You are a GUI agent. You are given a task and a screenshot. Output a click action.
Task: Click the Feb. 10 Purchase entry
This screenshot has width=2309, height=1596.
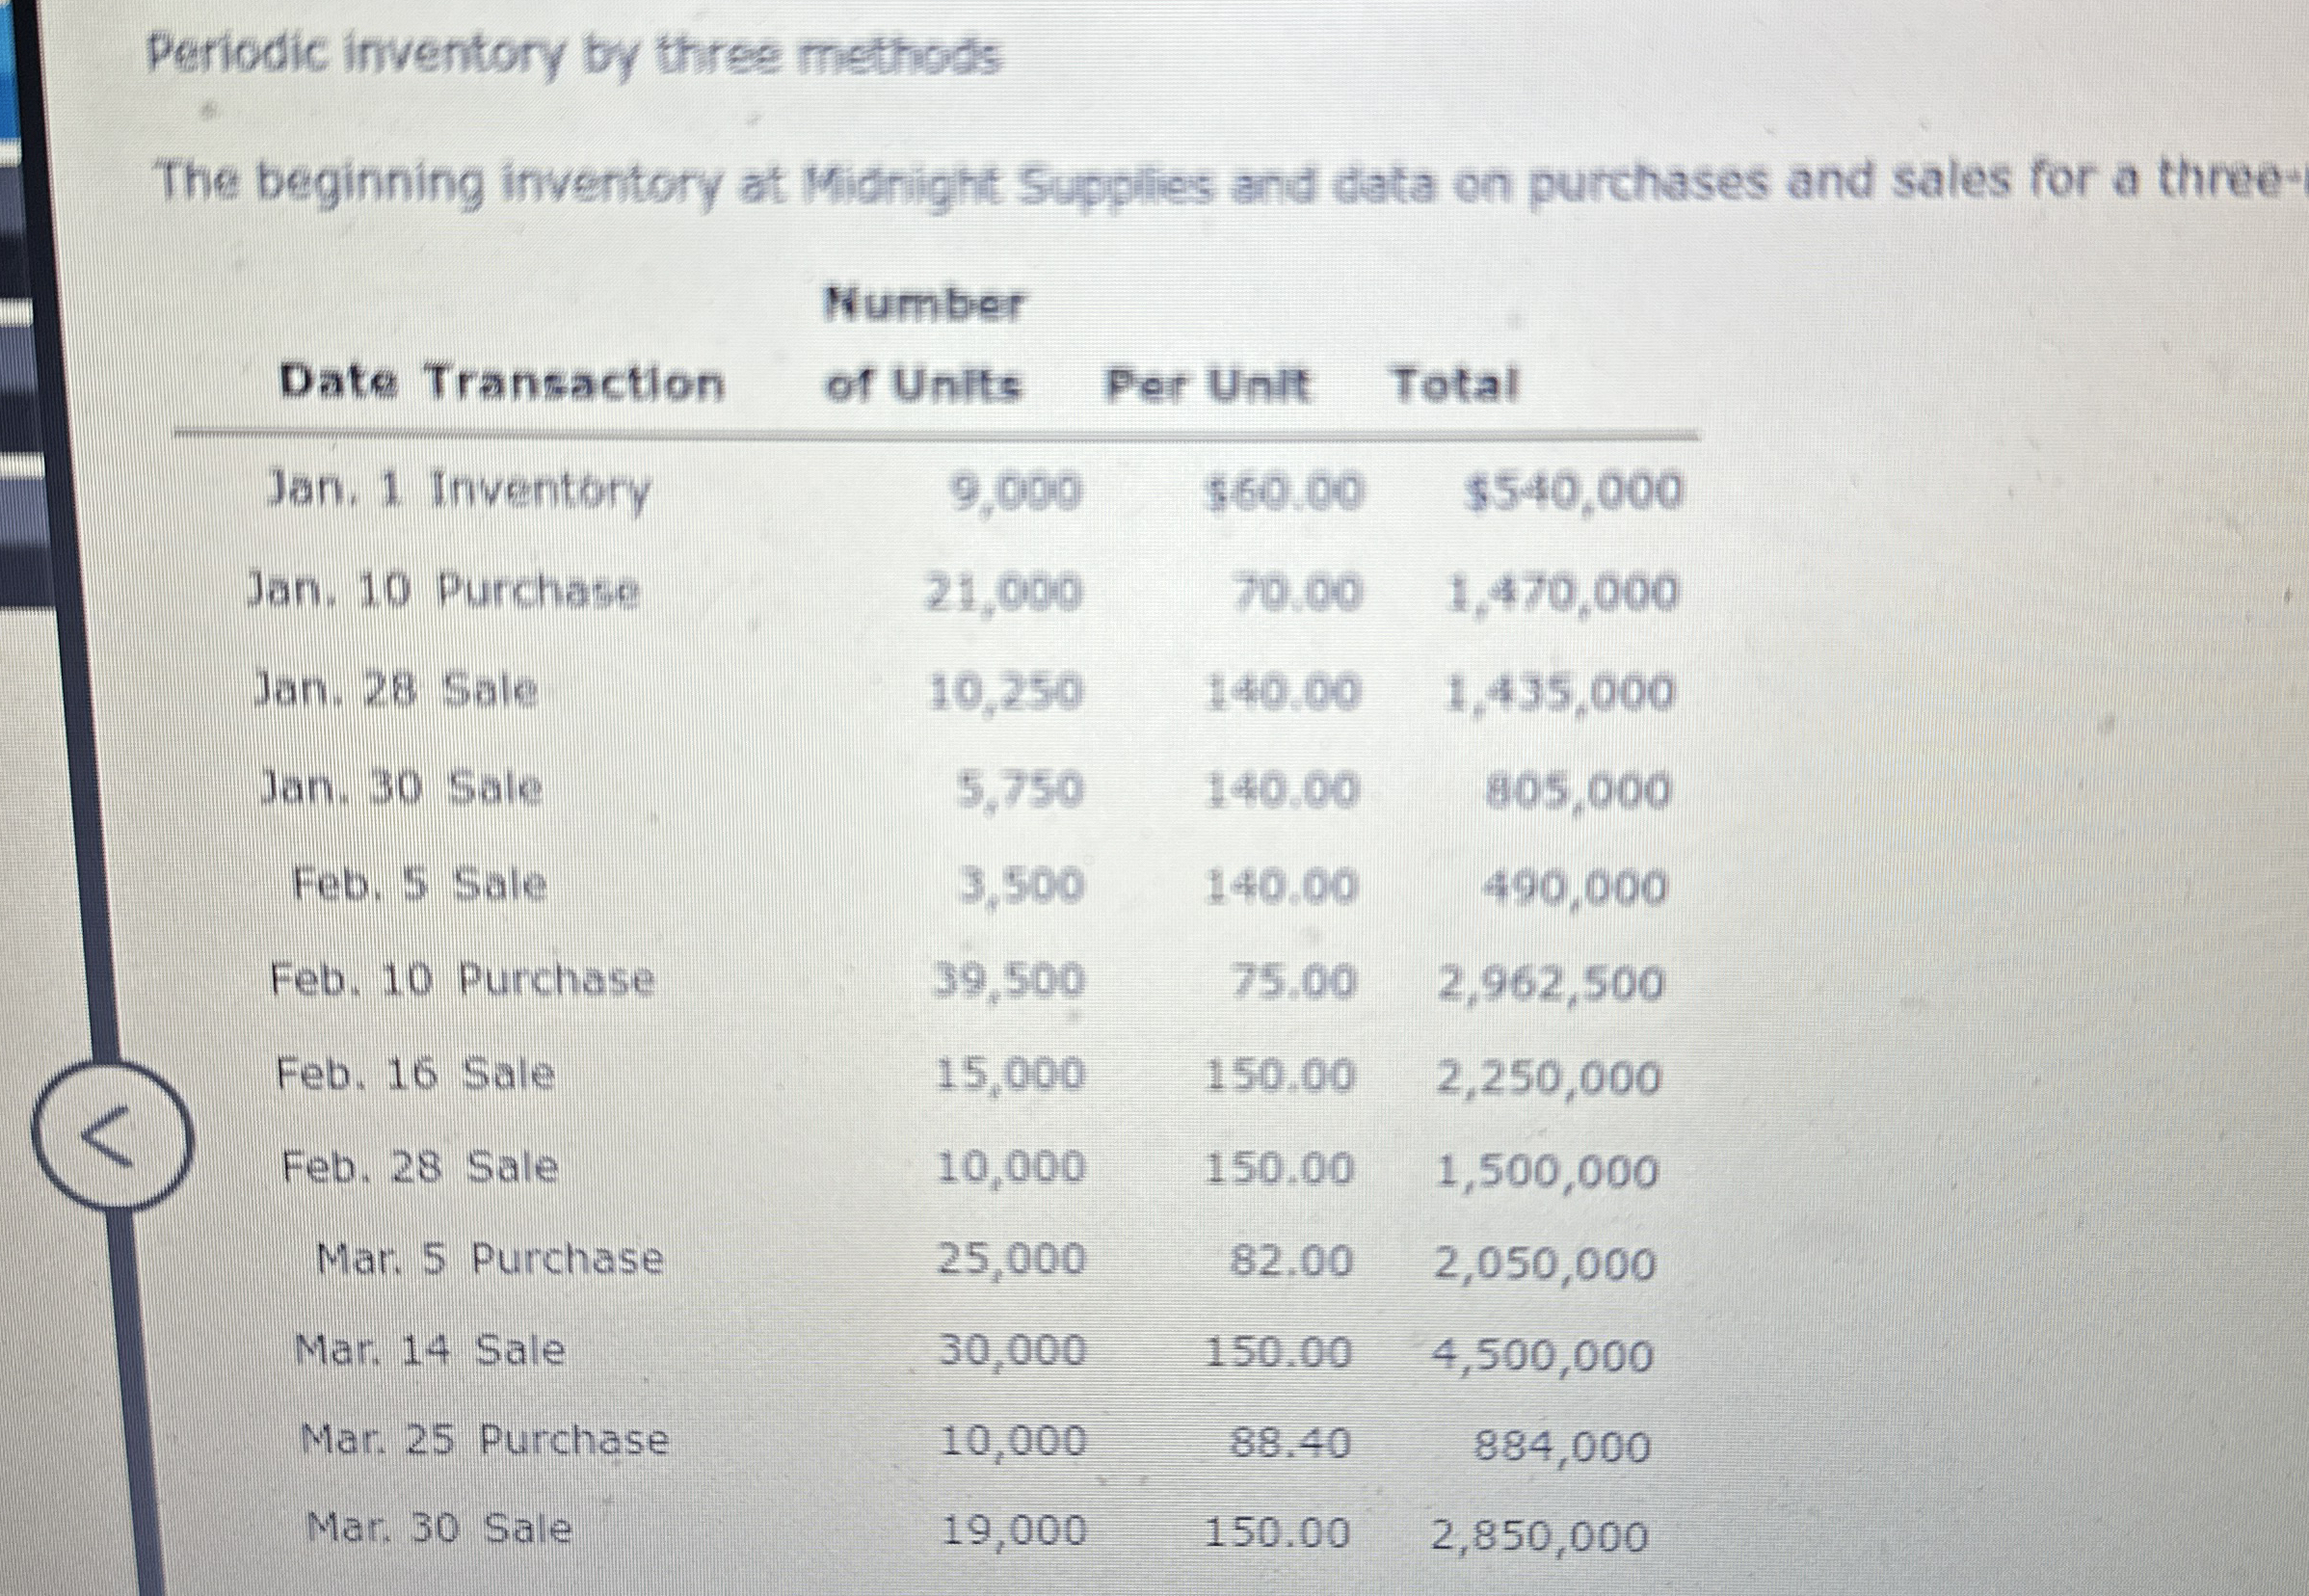point(462,980)
